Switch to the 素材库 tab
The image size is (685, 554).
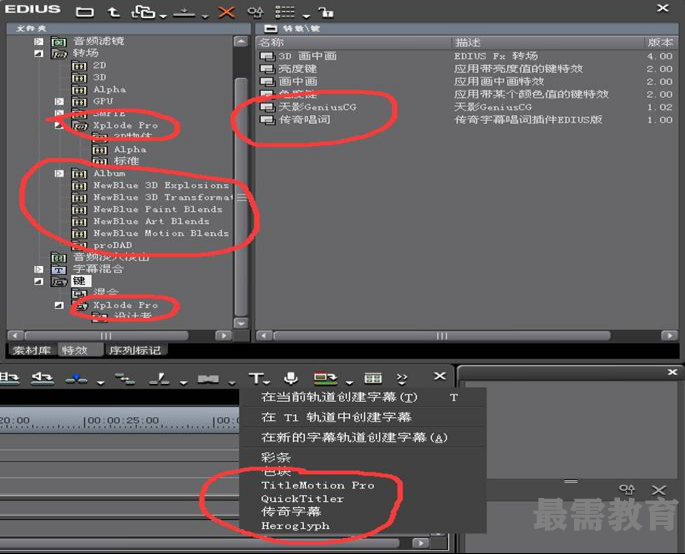pos(31,350)
